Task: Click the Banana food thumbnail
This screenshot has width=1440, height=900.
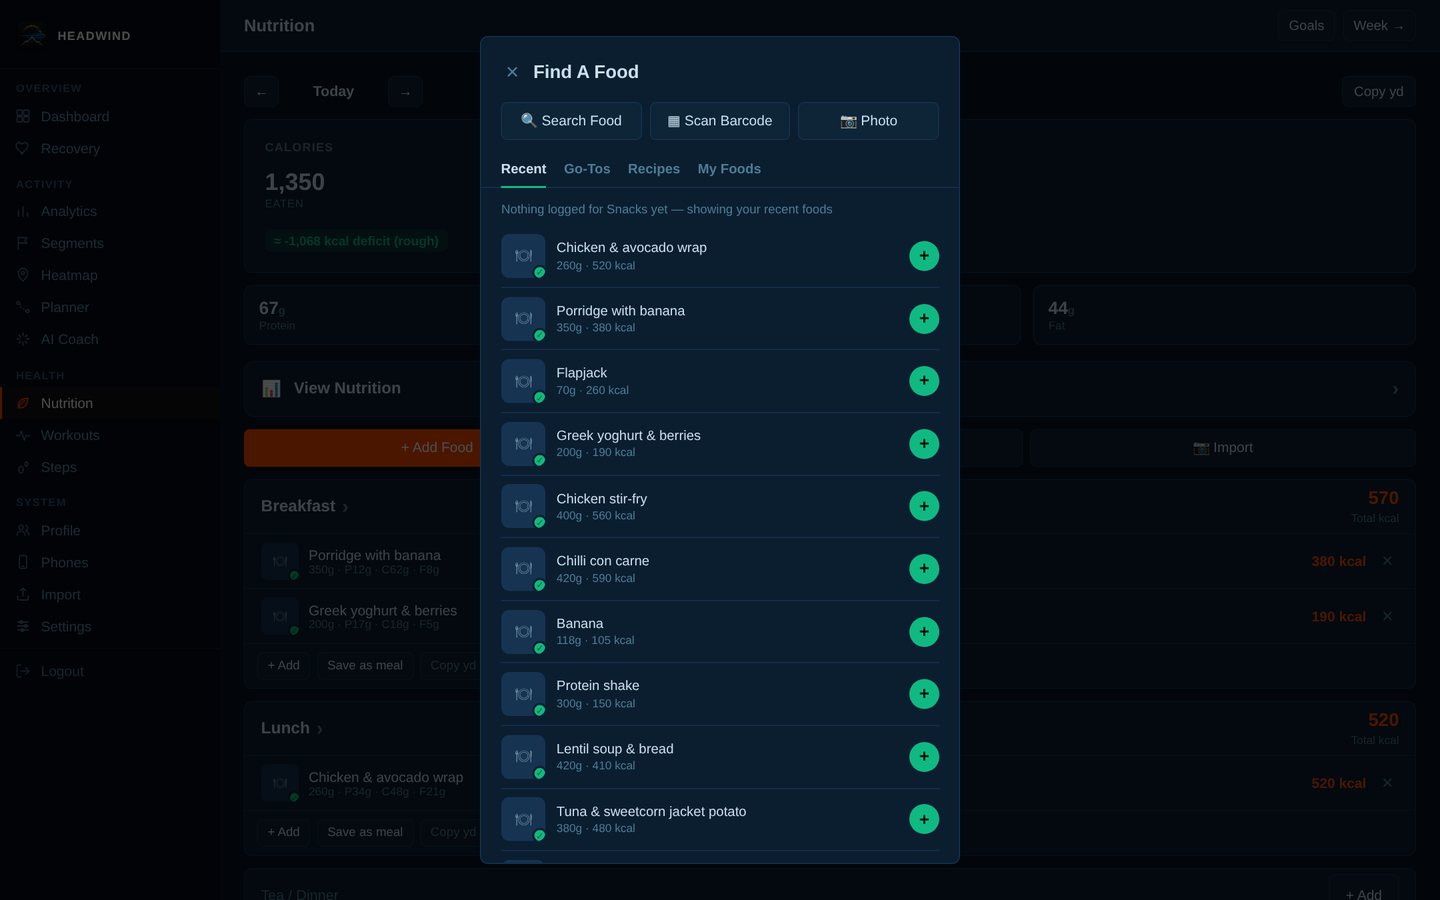Action: [x=523, y=632]
